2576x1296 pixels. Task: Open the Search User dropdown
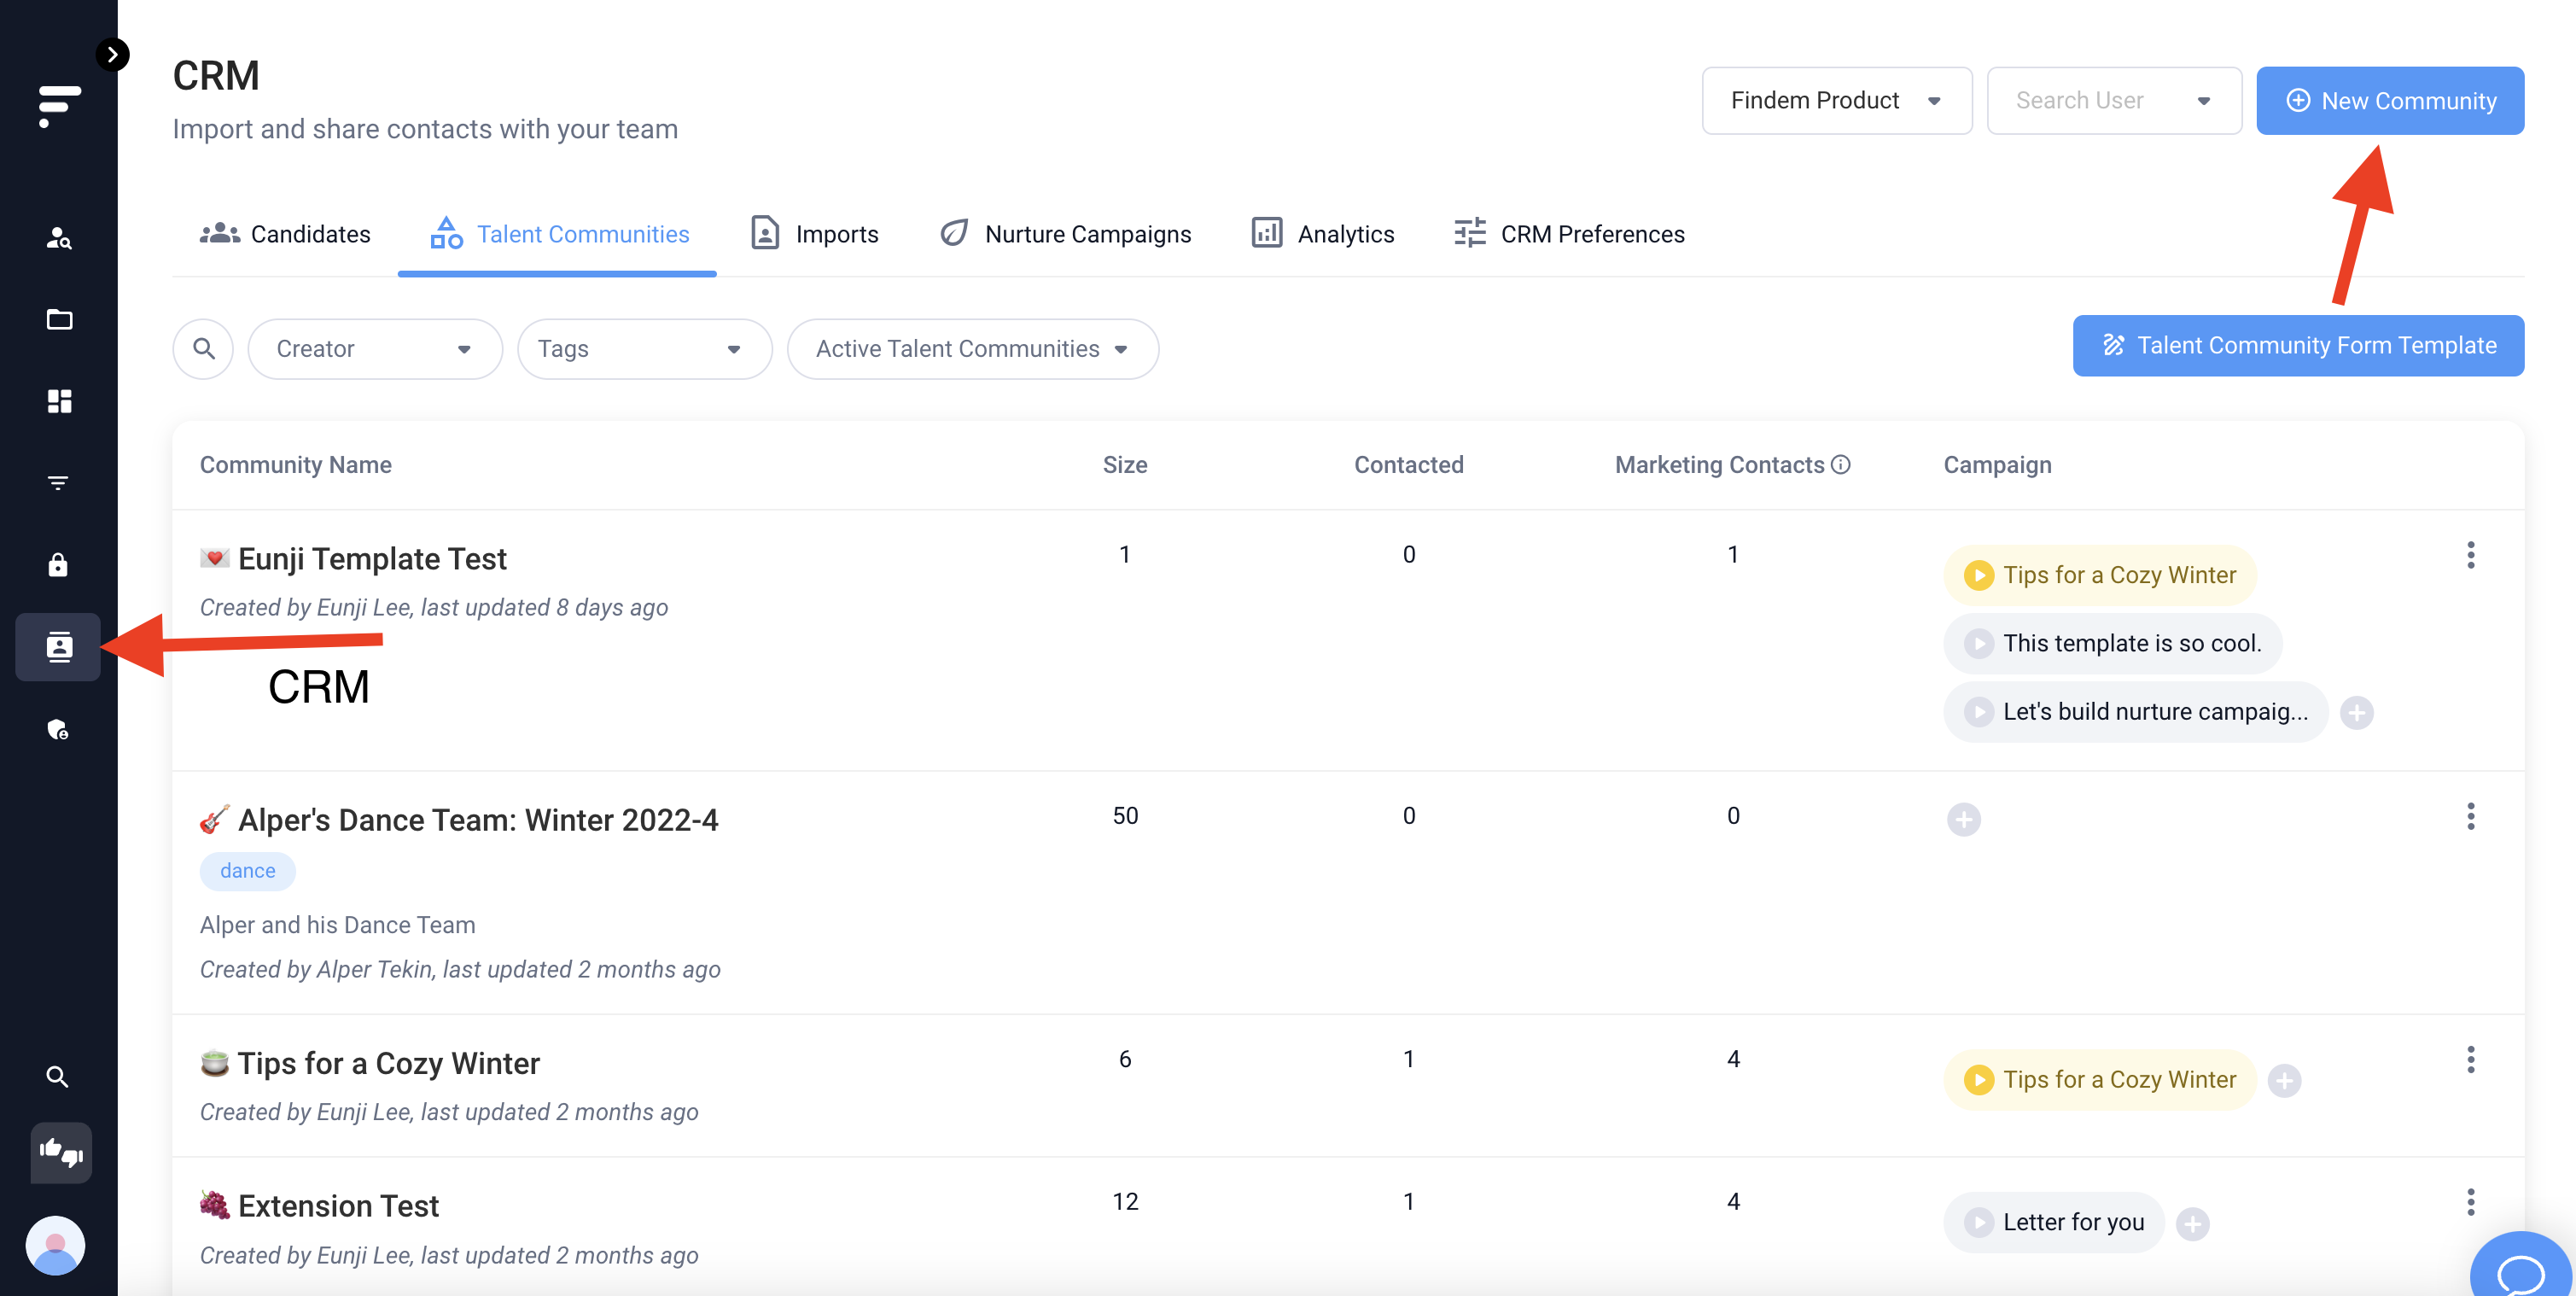[2114, 101]
